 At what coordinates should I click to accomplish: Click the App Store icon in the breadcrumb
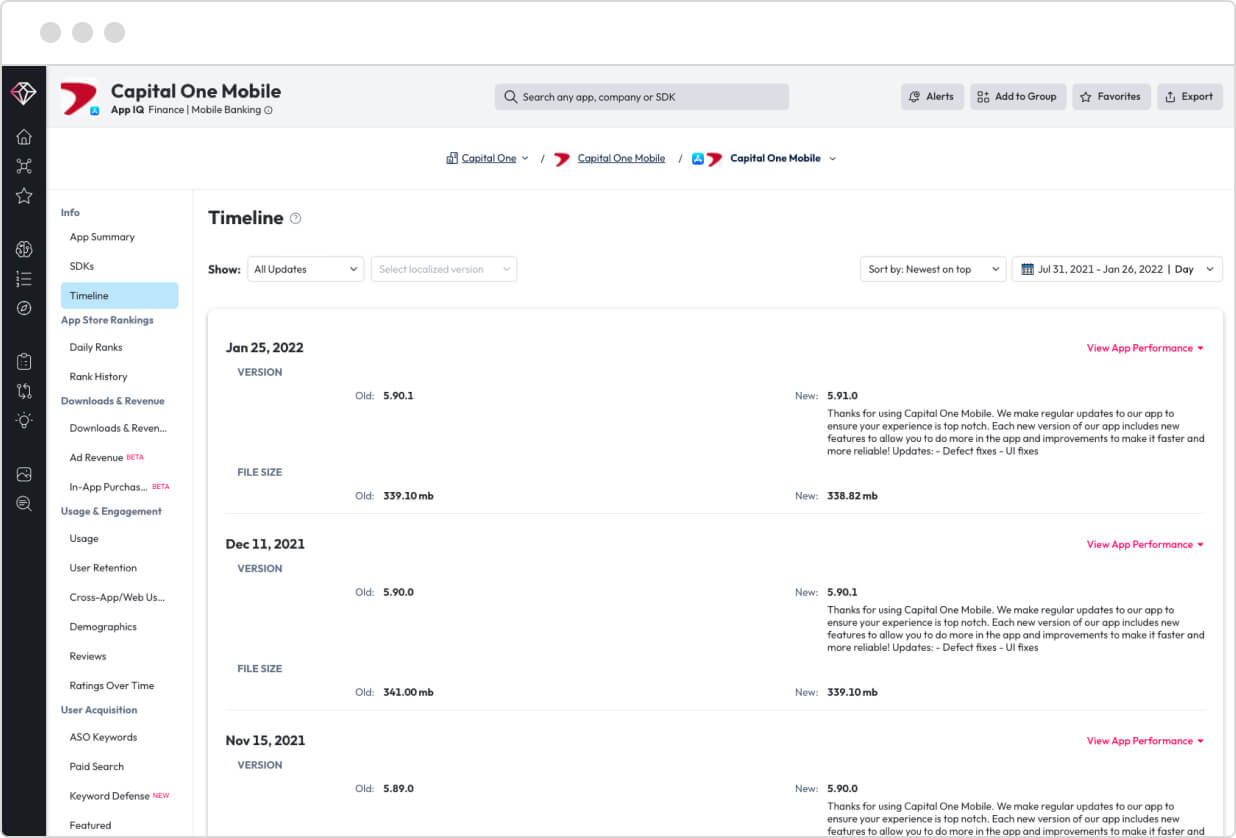pos(698,159)
